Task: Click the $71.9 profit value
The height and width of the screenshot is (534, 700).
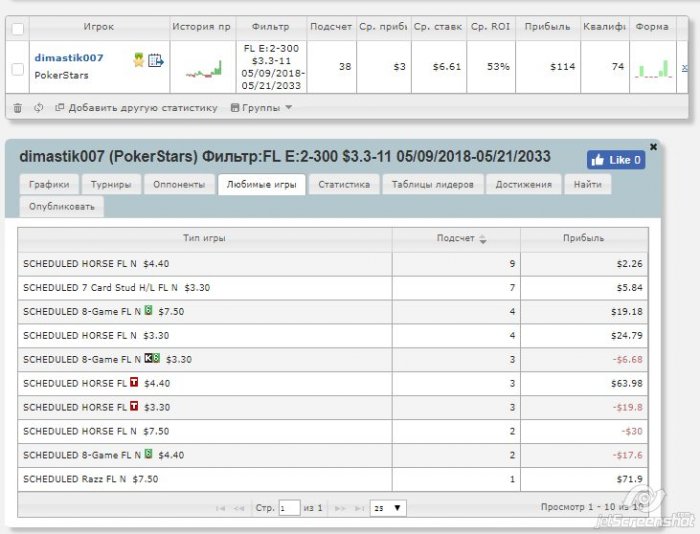Action: [629, 480]
